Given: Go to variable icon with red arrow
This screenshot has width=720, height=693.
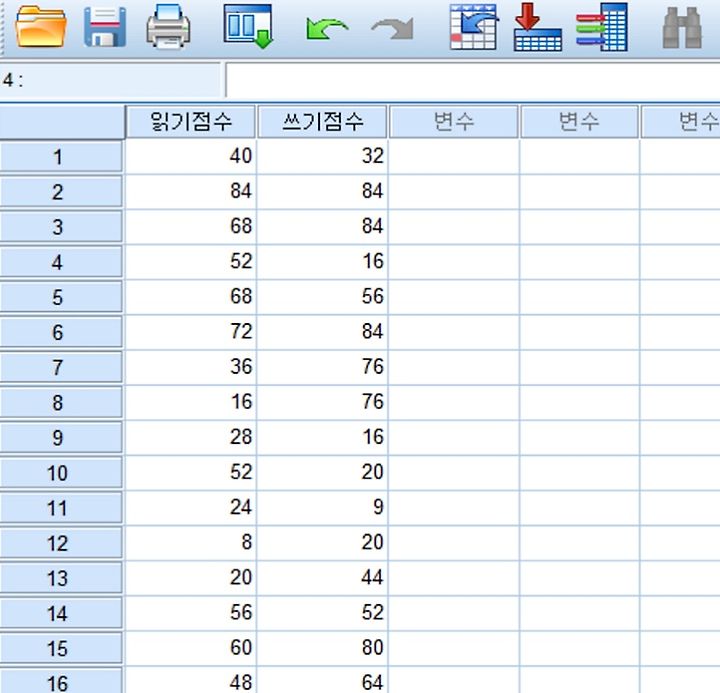Looking at the screenshot, I should coord(538,27).
